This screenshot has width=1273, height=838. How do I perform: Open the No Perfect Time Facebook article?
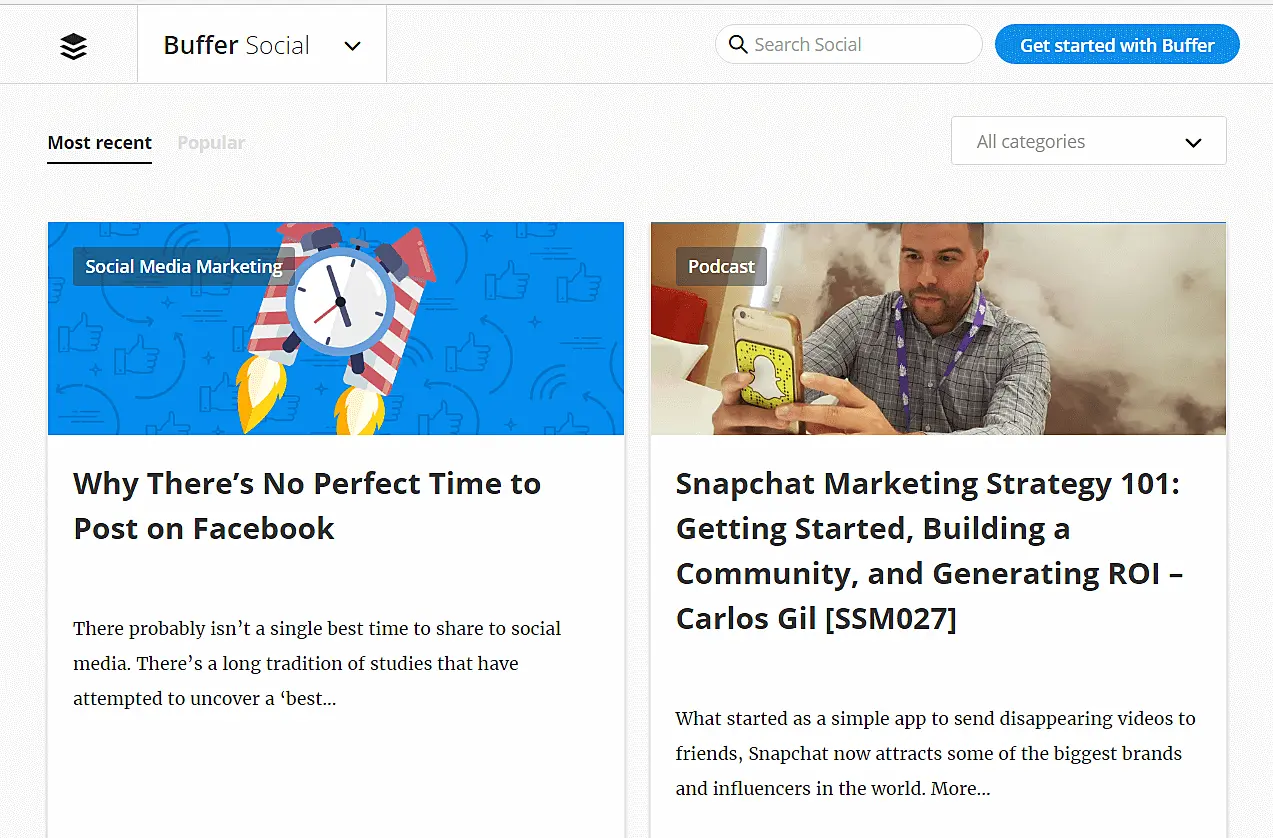(306, 506)
